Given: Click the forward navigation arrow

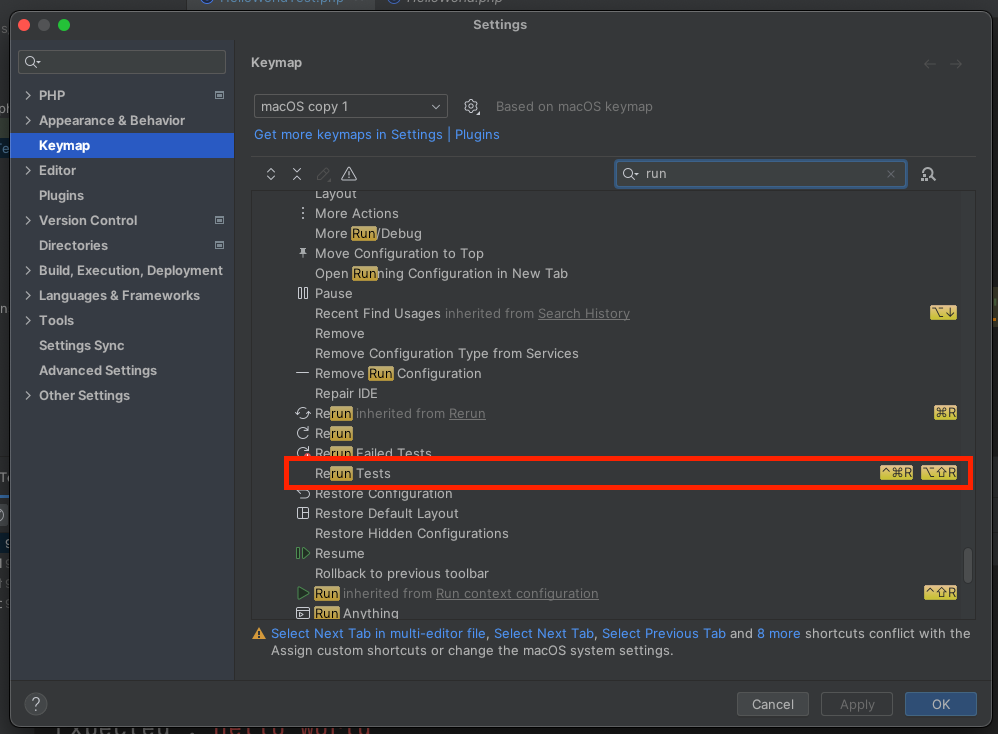Looking at the screenshot, I should [955, 64].
